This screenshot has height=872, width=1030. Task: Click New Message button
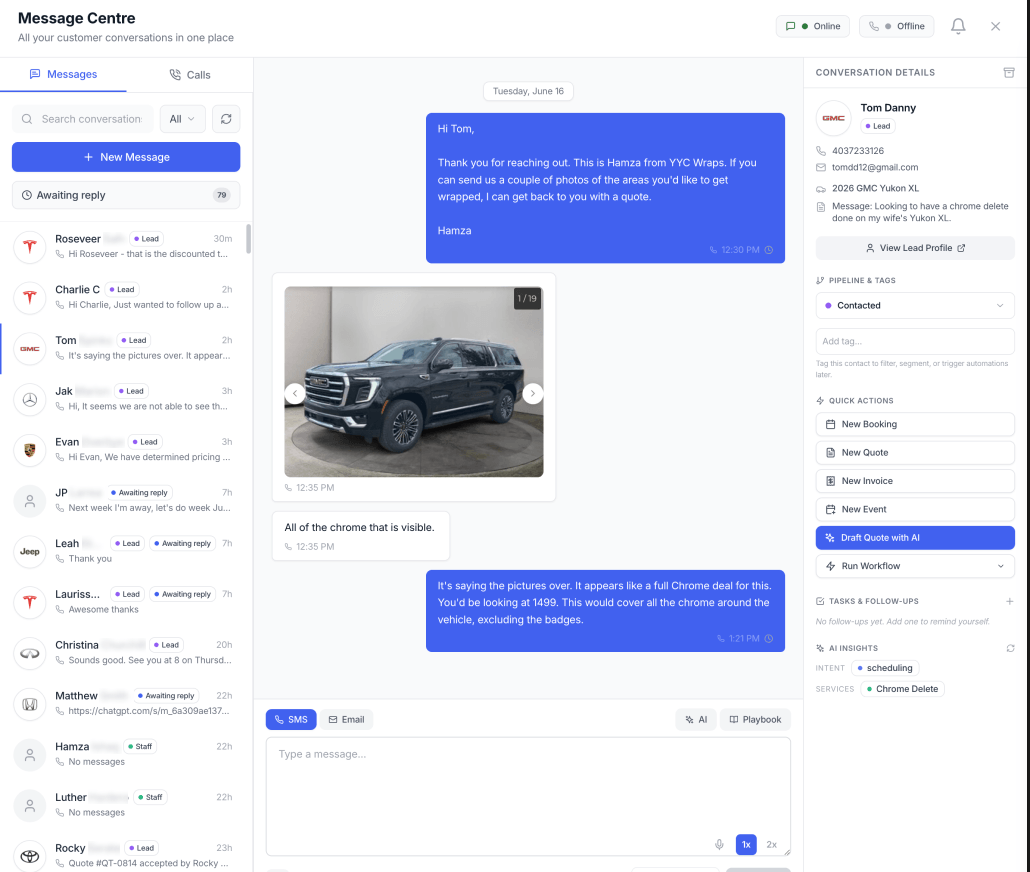coord(126,157)
